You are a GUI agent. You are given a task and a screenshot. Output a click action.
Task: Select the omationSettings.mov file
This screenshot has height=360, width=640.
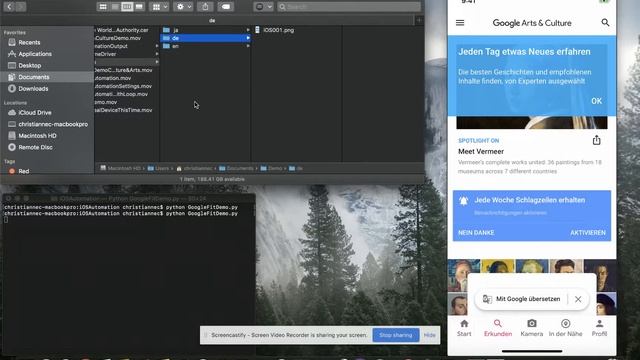click(x=123, y=86)
